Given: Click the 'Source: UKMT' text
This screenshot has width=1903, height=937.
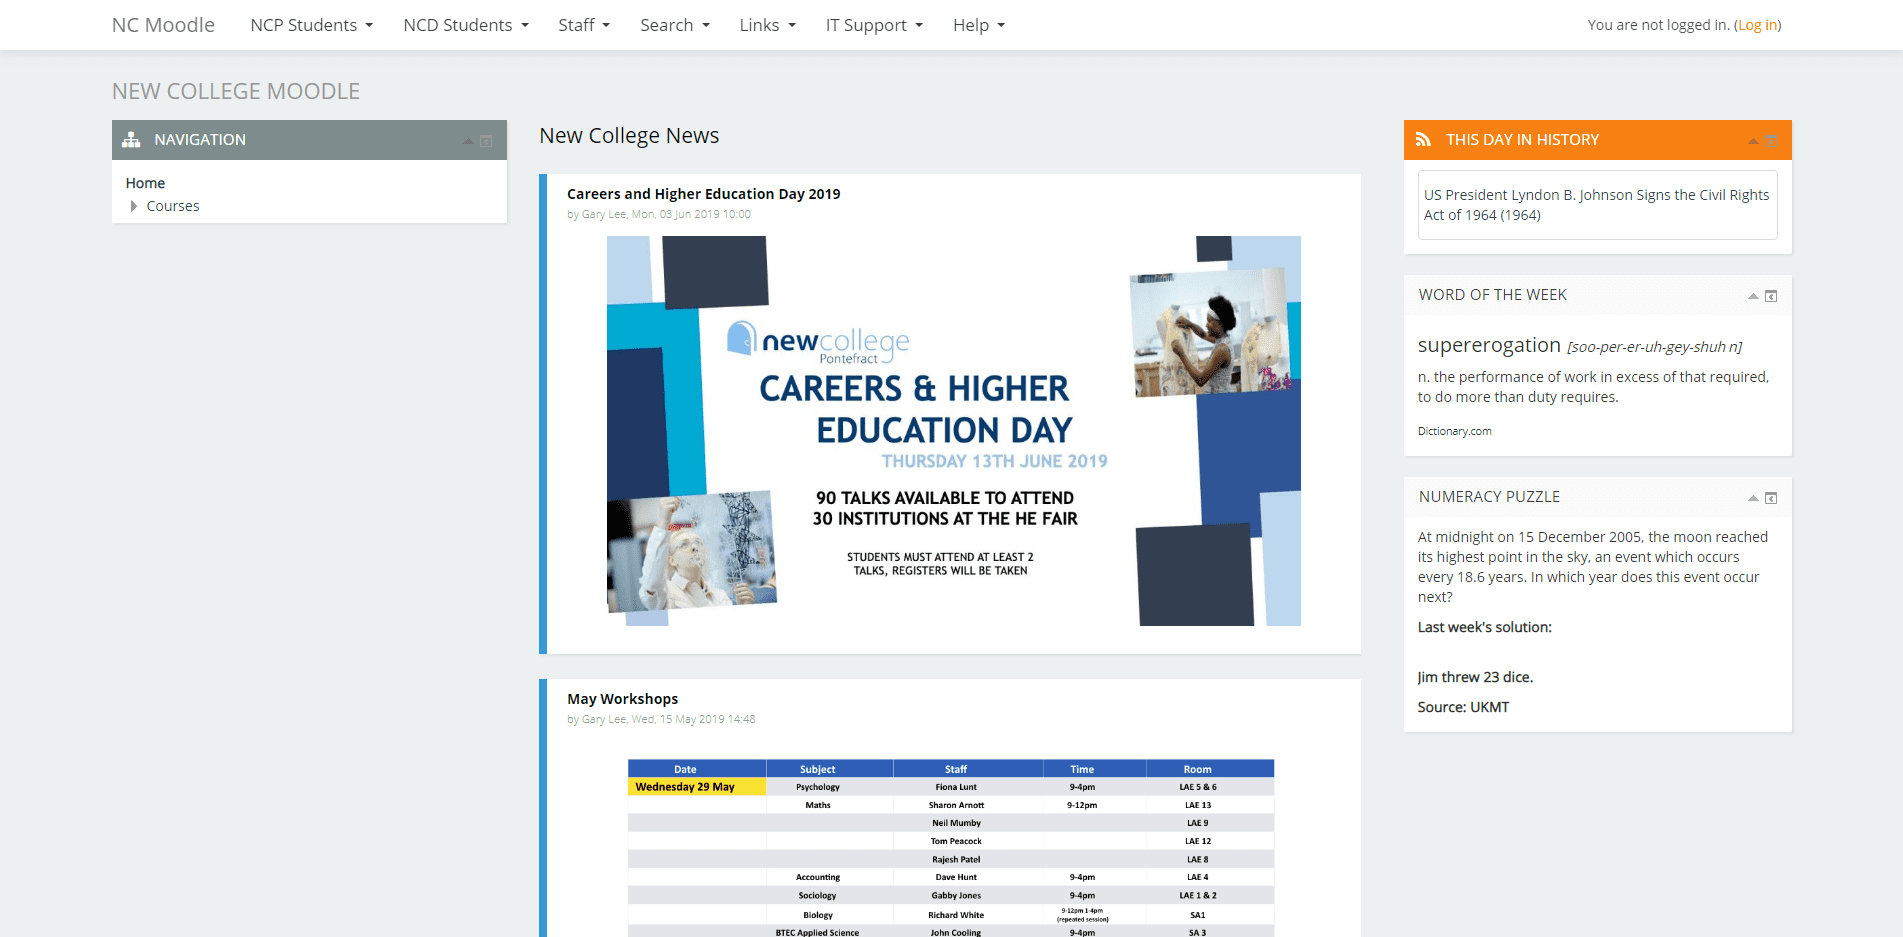Looking at the screenshot, I should [1463, 707].
